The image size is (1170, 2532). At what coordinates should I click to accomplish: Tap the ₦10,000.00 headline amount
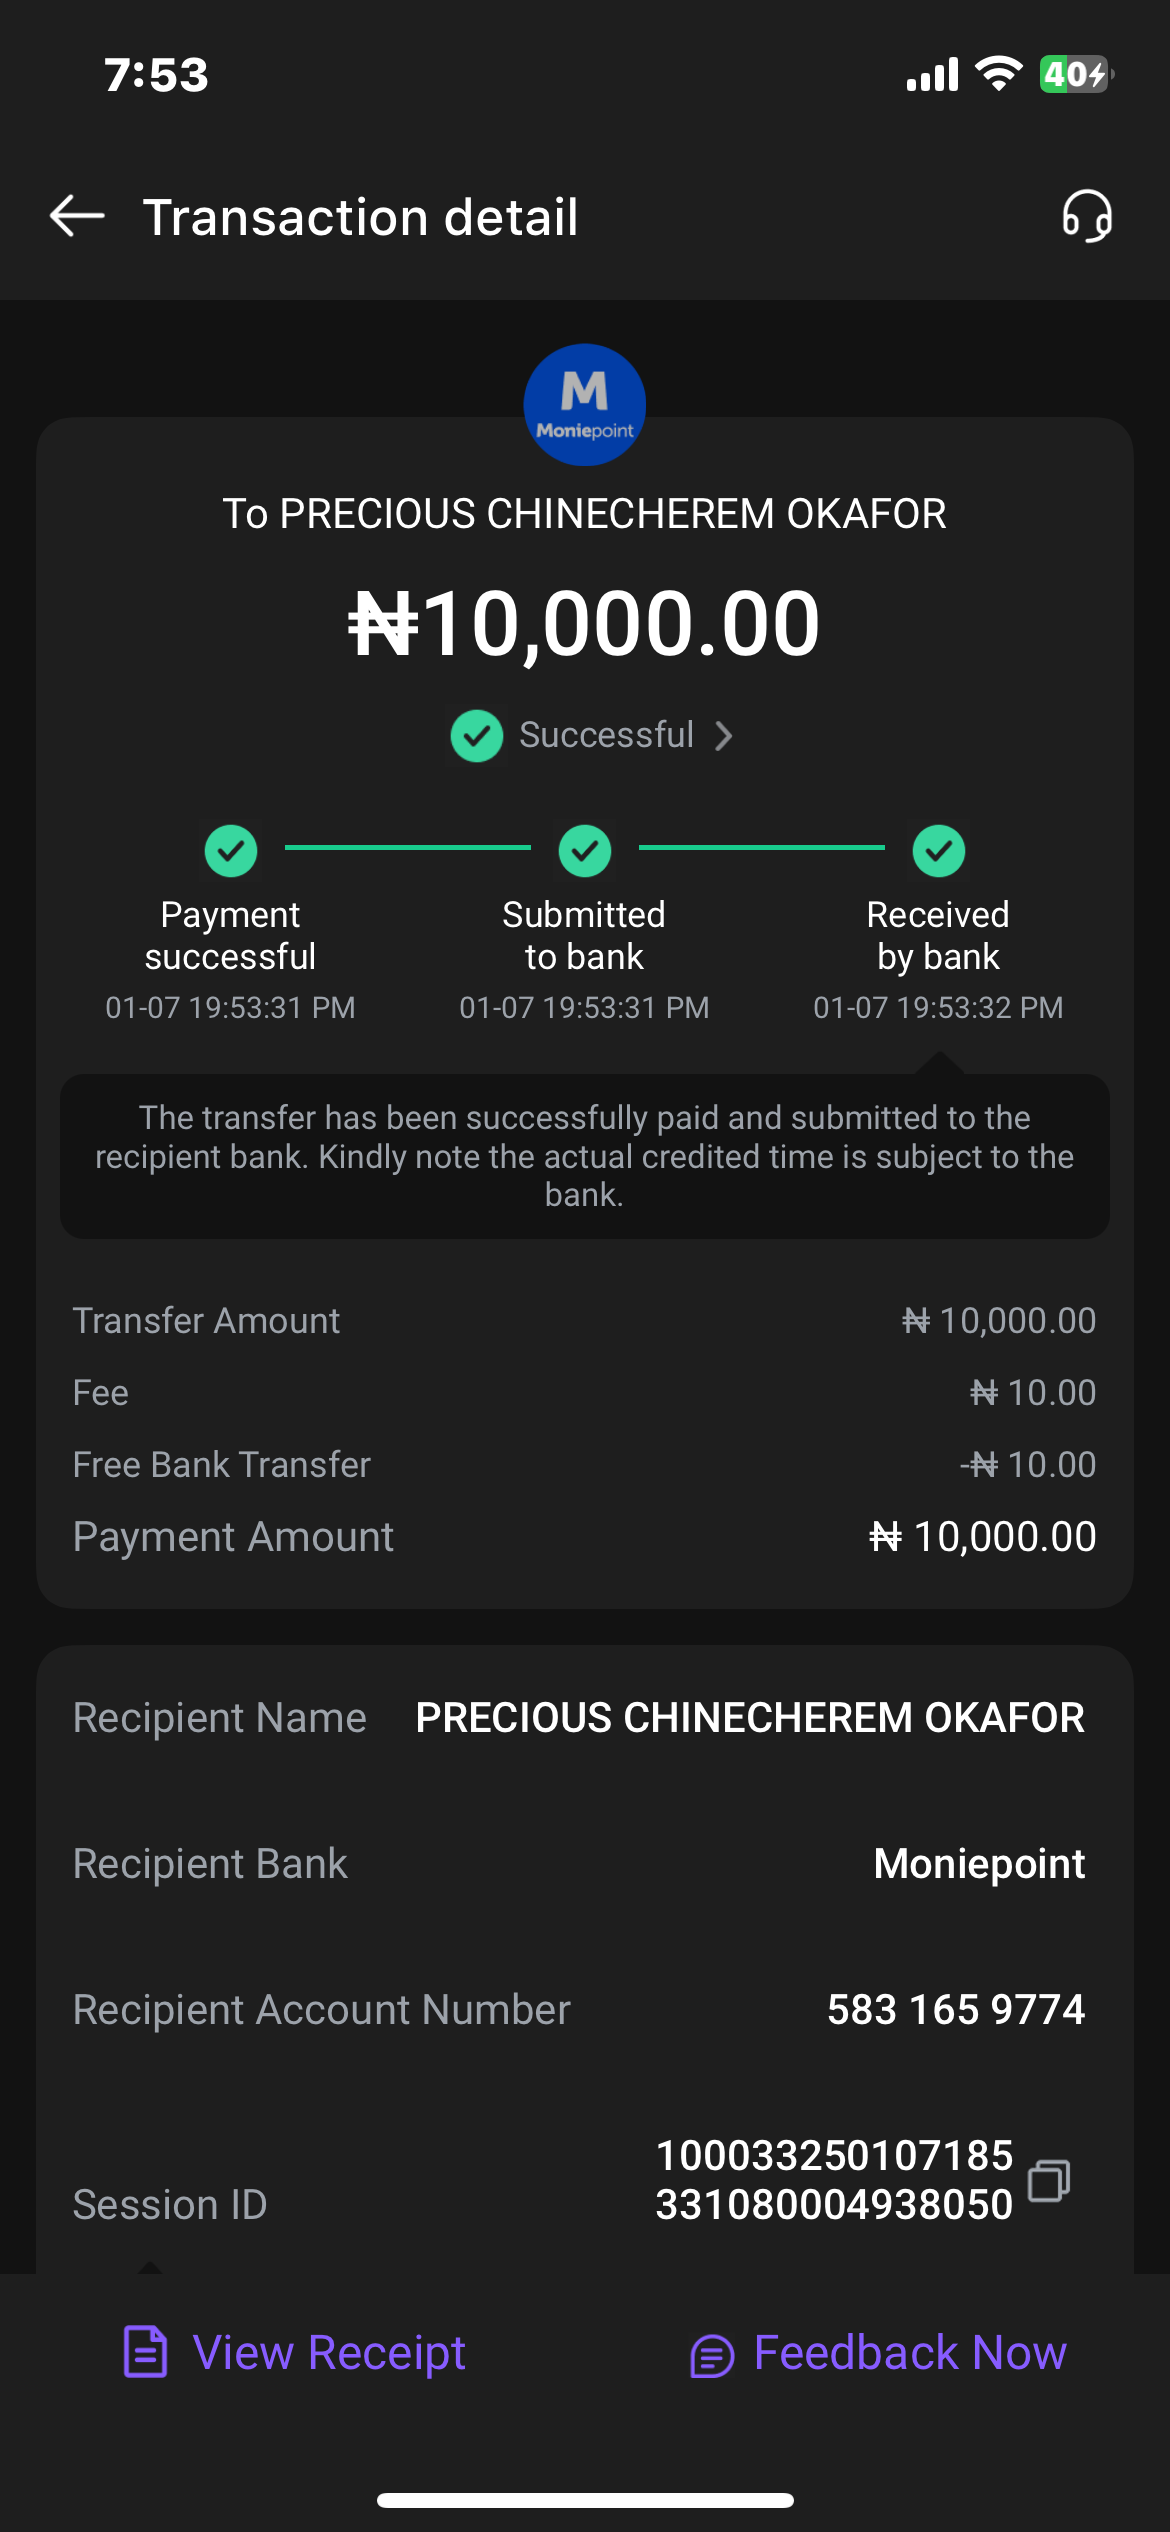pyautogui.click(x=584, y=624)
